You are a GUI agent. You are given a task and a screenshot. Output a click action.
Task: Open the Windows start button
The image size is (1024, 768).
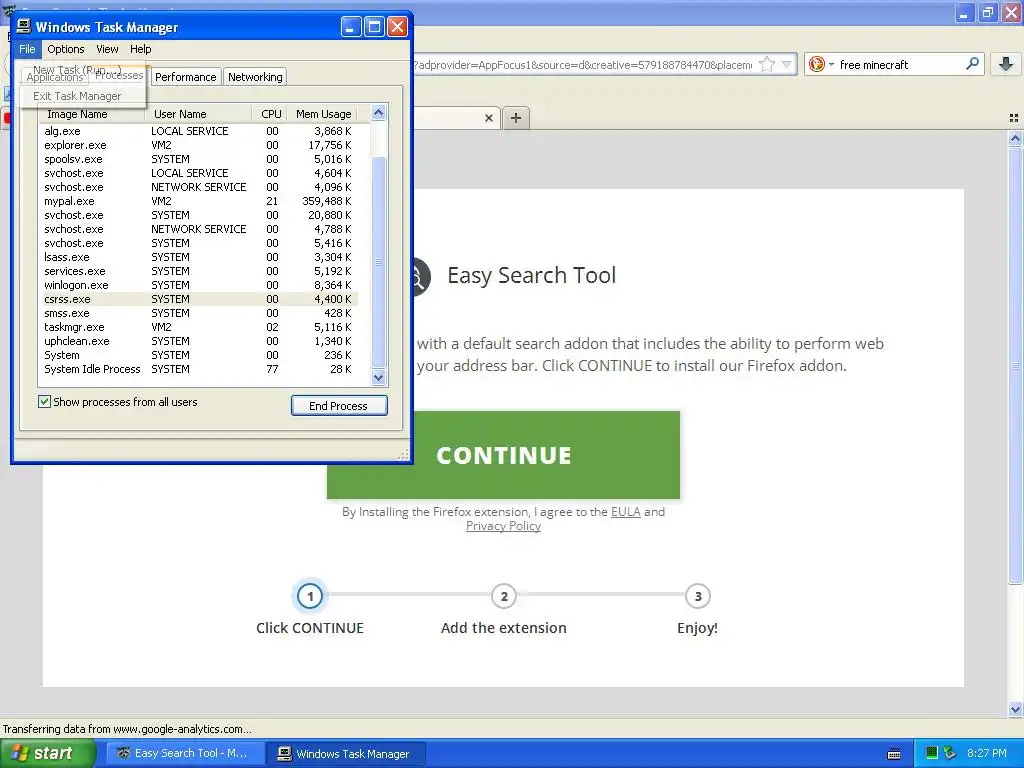pyautogui.click(x=47, y=753)
